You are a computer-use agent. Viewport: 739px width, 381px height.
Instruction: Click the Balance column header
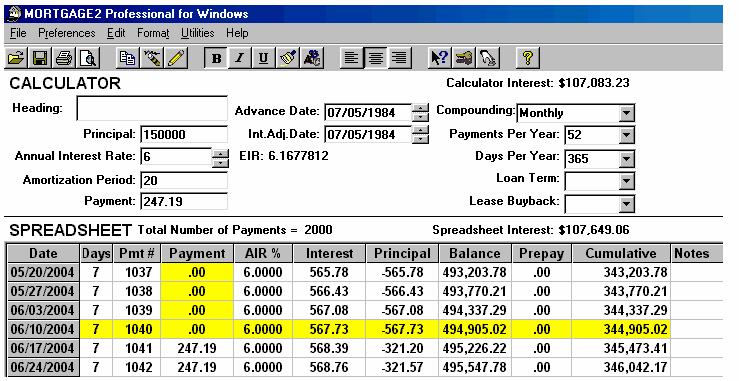coord(475,253)
